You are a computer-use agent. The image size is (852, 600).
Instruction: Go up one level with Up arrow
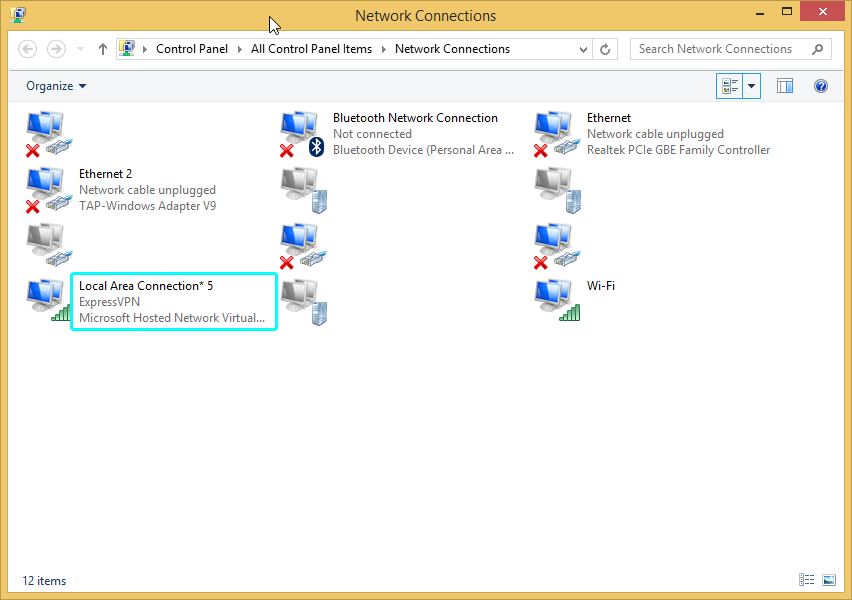click(x=103, y=49)
